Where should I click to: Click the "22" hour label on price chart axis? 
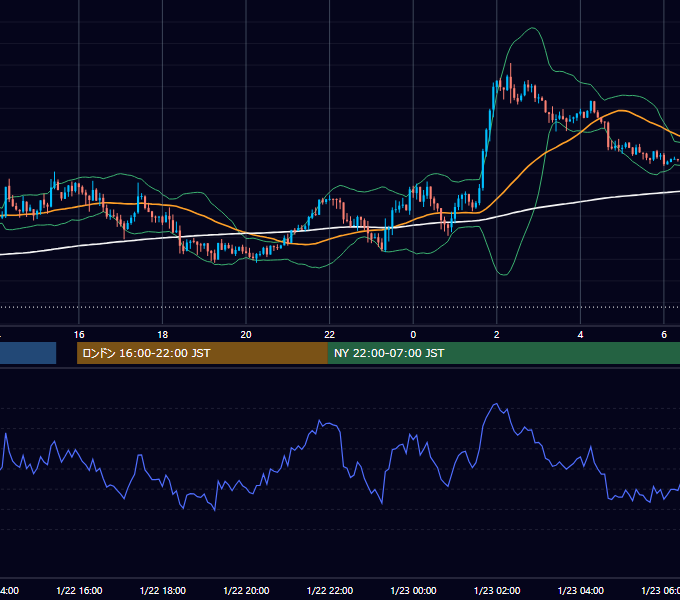tap(330, 335)
